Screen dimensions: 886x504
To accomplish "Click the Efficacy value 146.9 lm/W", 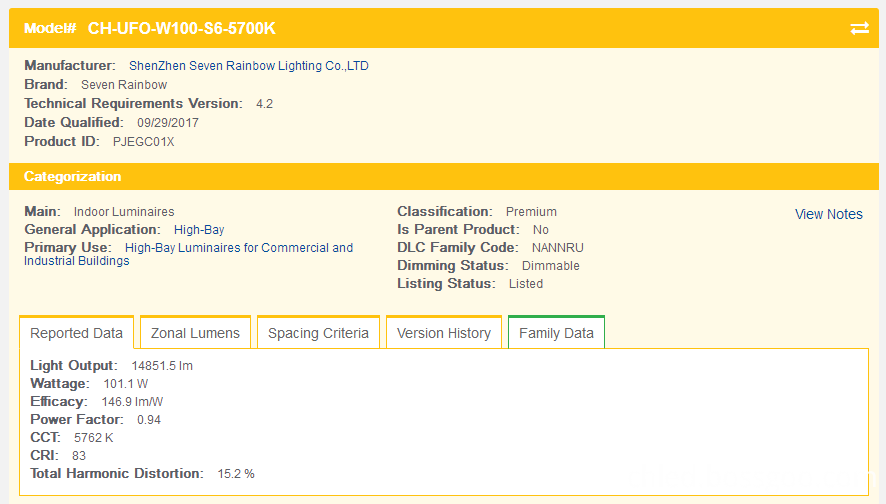I will point(132,402).
